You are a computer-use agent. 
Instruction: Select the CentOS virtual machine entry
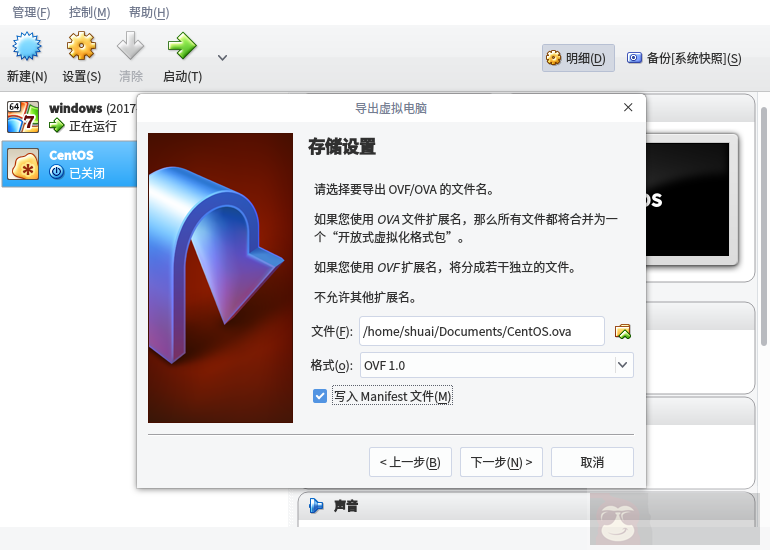click(69, 164)
